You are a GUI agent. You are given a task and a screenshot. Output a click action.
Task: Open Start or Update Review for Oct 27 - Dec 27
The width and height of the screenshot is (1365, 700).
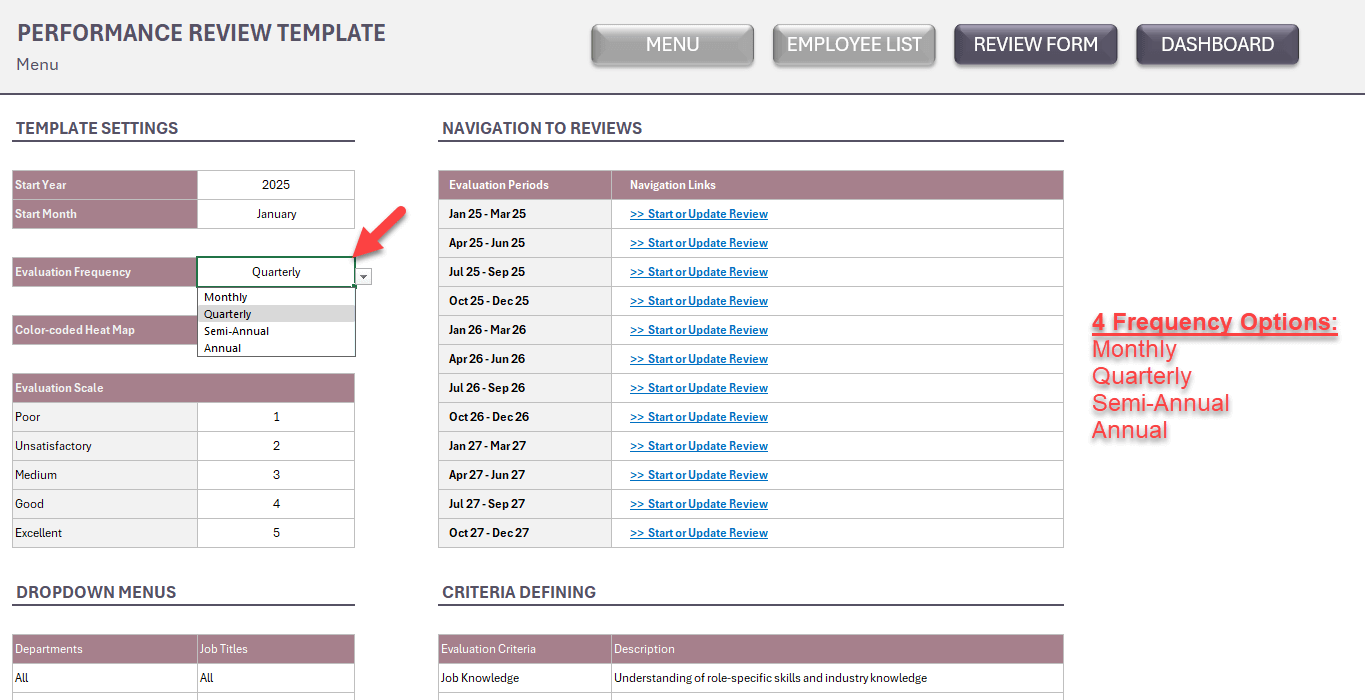(699, 533)
